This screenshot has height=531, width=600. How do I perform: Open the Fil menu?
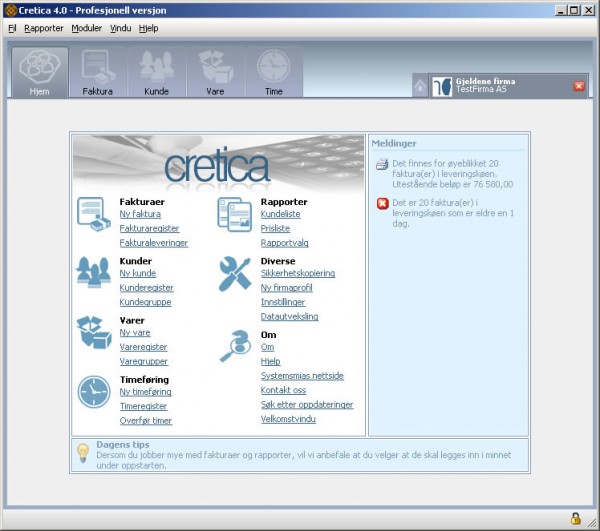[12, 28]
